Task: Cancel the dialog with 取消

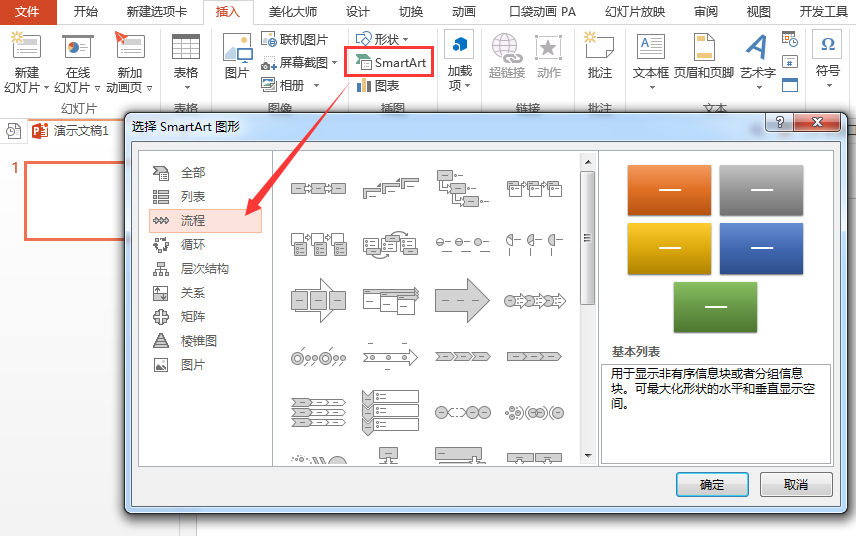Action: (796, 484)
